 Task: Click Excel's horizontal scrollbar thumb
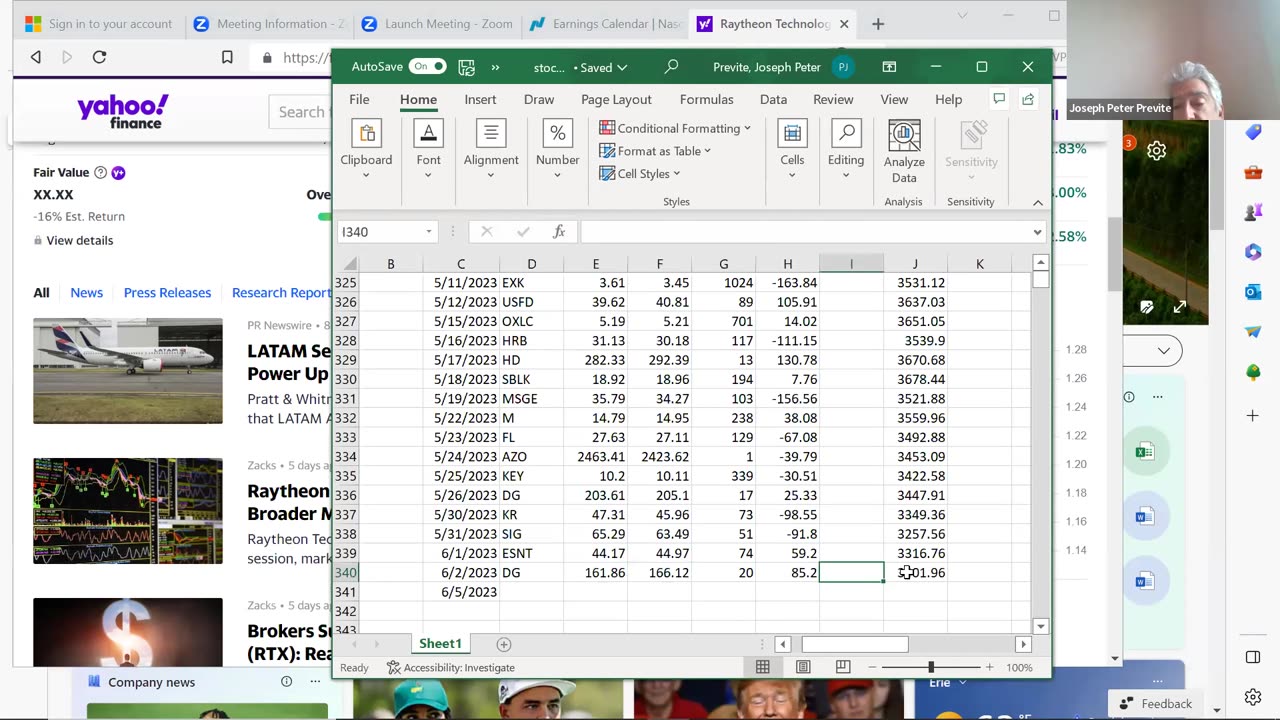[x=855, y=645]
